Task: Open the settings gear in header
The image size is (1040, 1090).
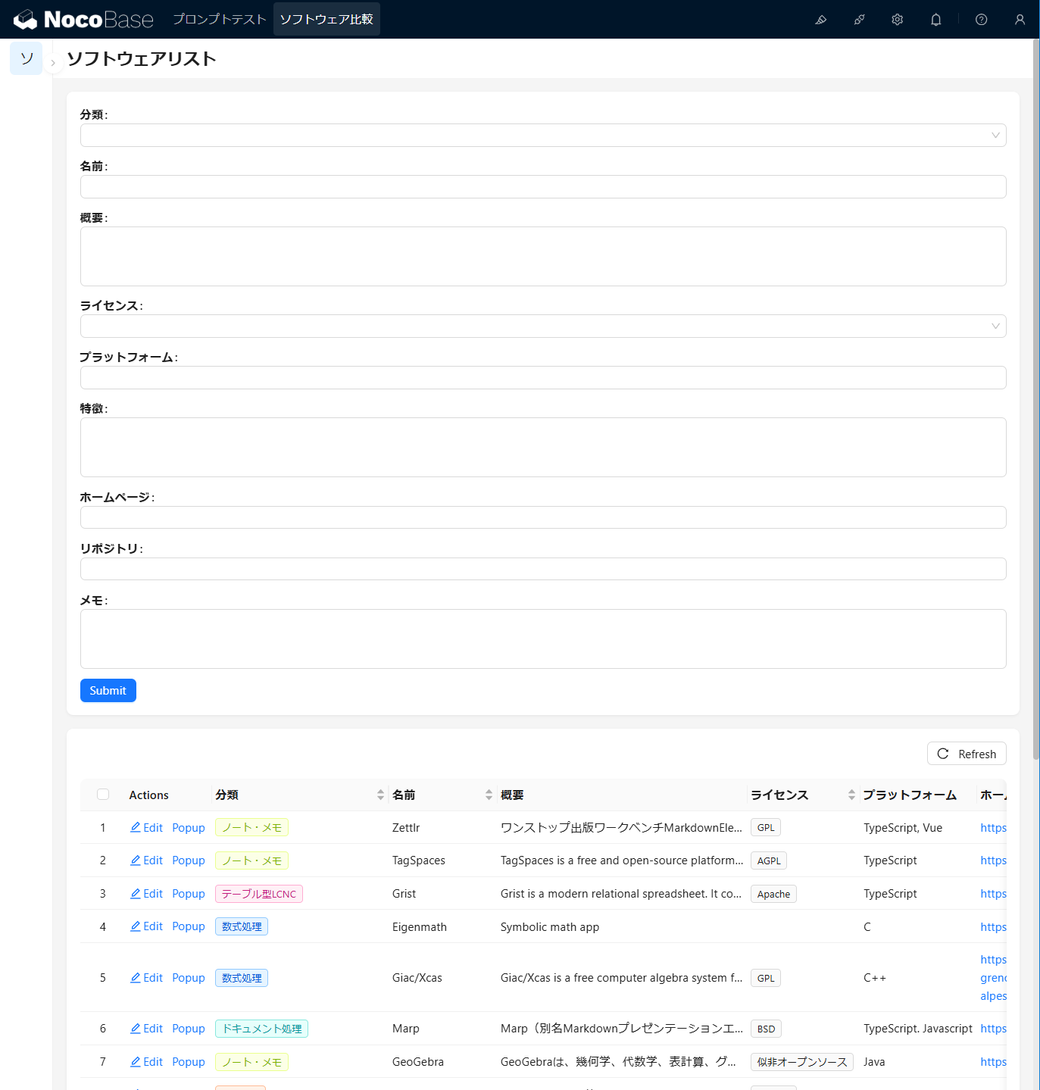Action: [x=897, y=20]
